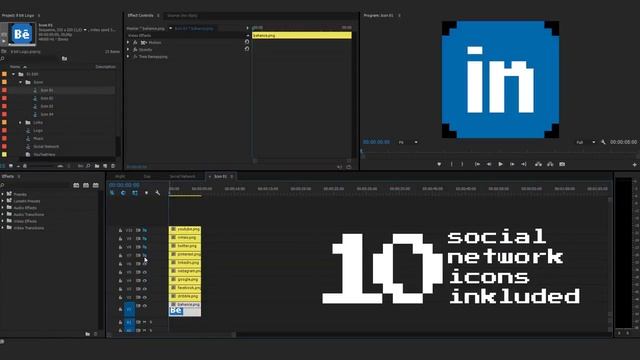Switch Project panel to icon view
This screenshot has height=360, width=640.
(x=11, y=166)
